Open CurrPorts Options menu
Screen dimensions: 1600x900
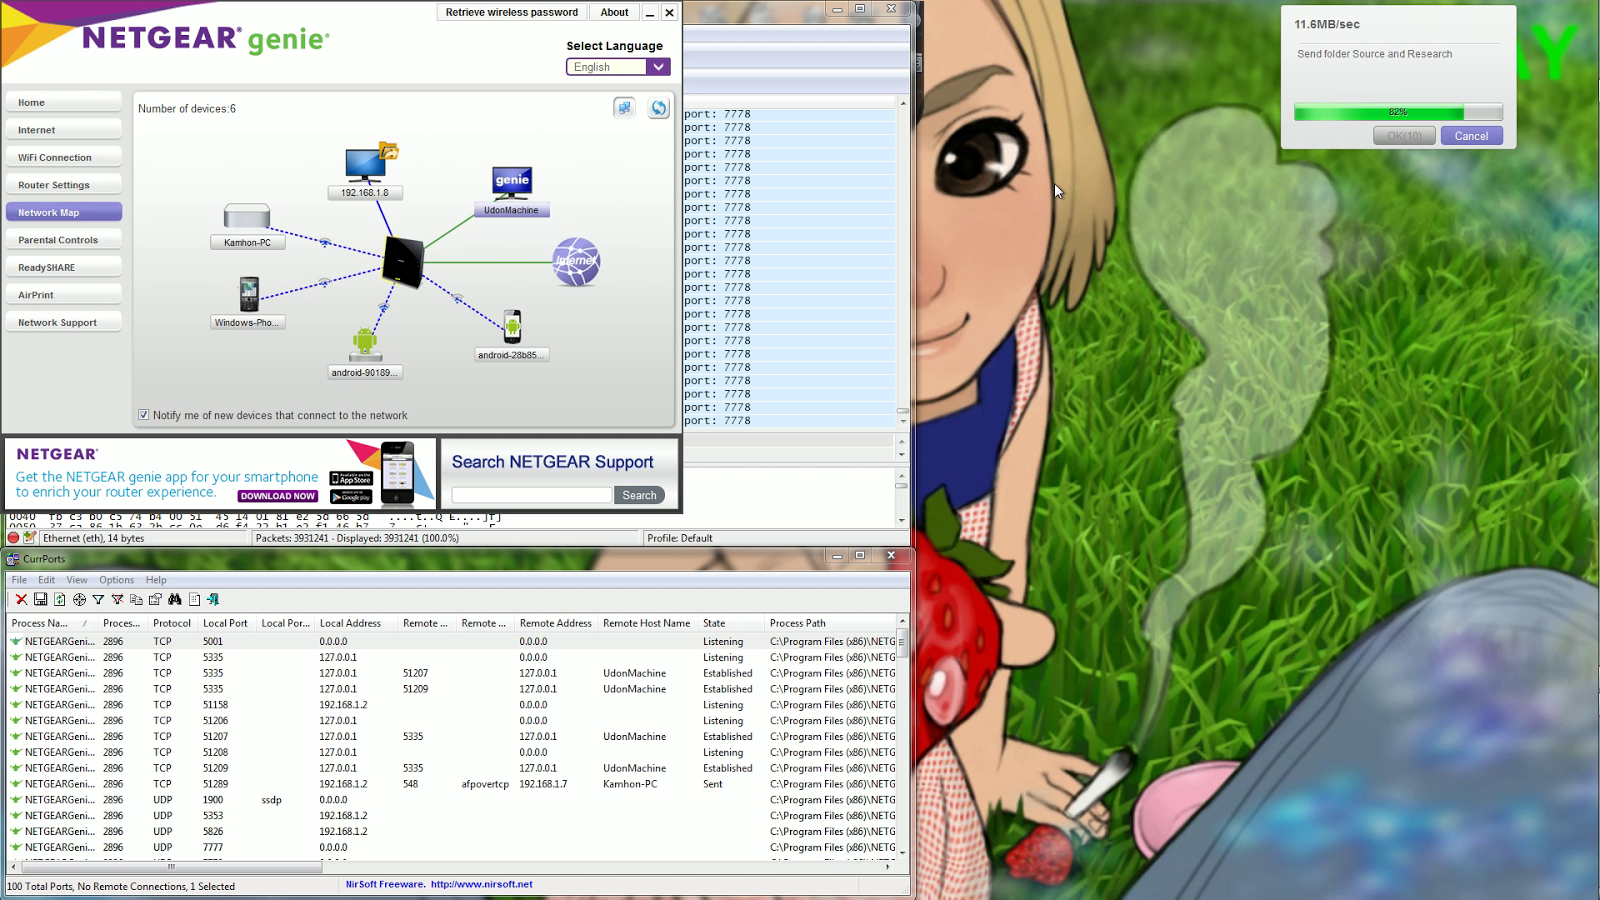click(116, 580)
